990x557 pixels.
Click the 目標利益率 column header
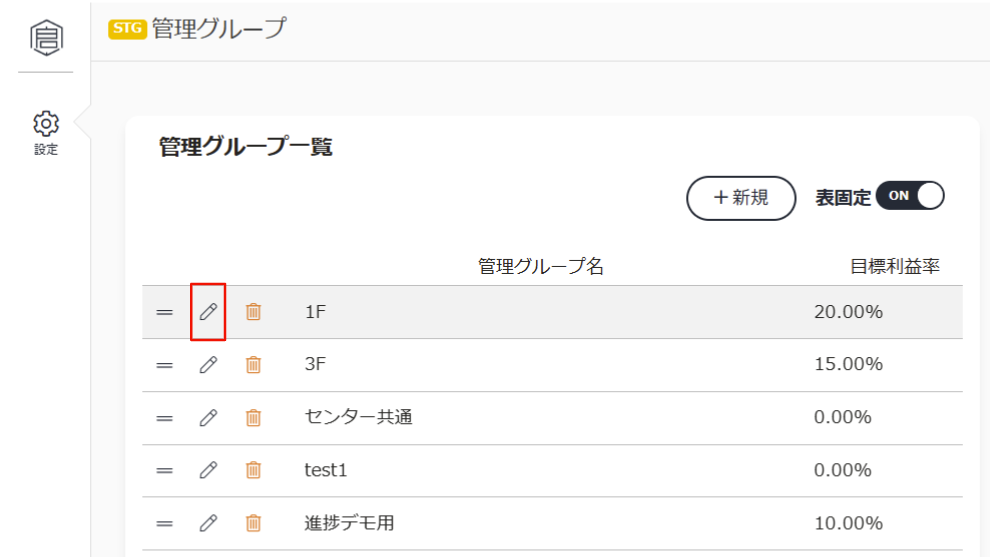(x=895, y=267)
